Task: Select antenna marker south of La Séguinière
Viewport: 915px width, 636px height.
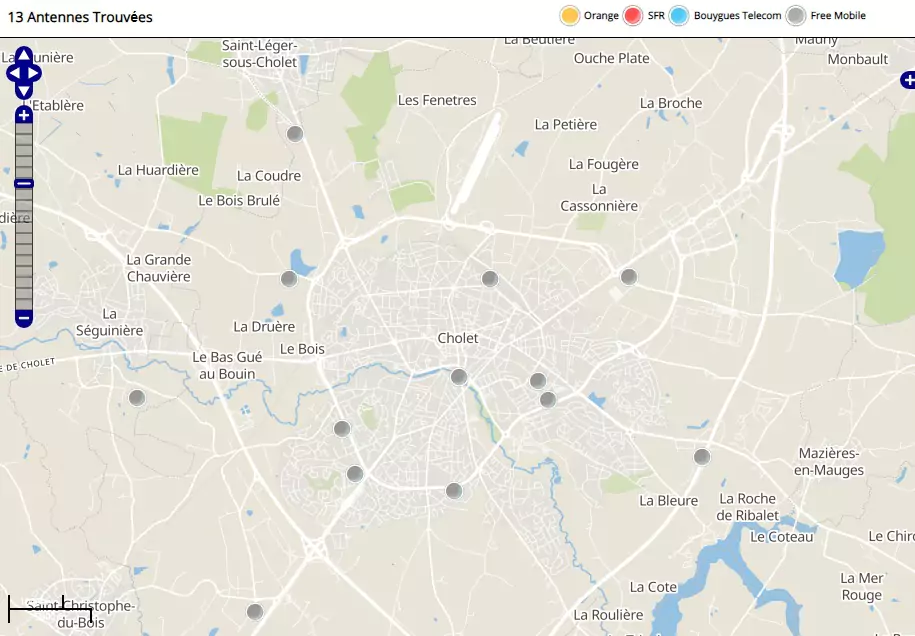Action: [137, 398]
